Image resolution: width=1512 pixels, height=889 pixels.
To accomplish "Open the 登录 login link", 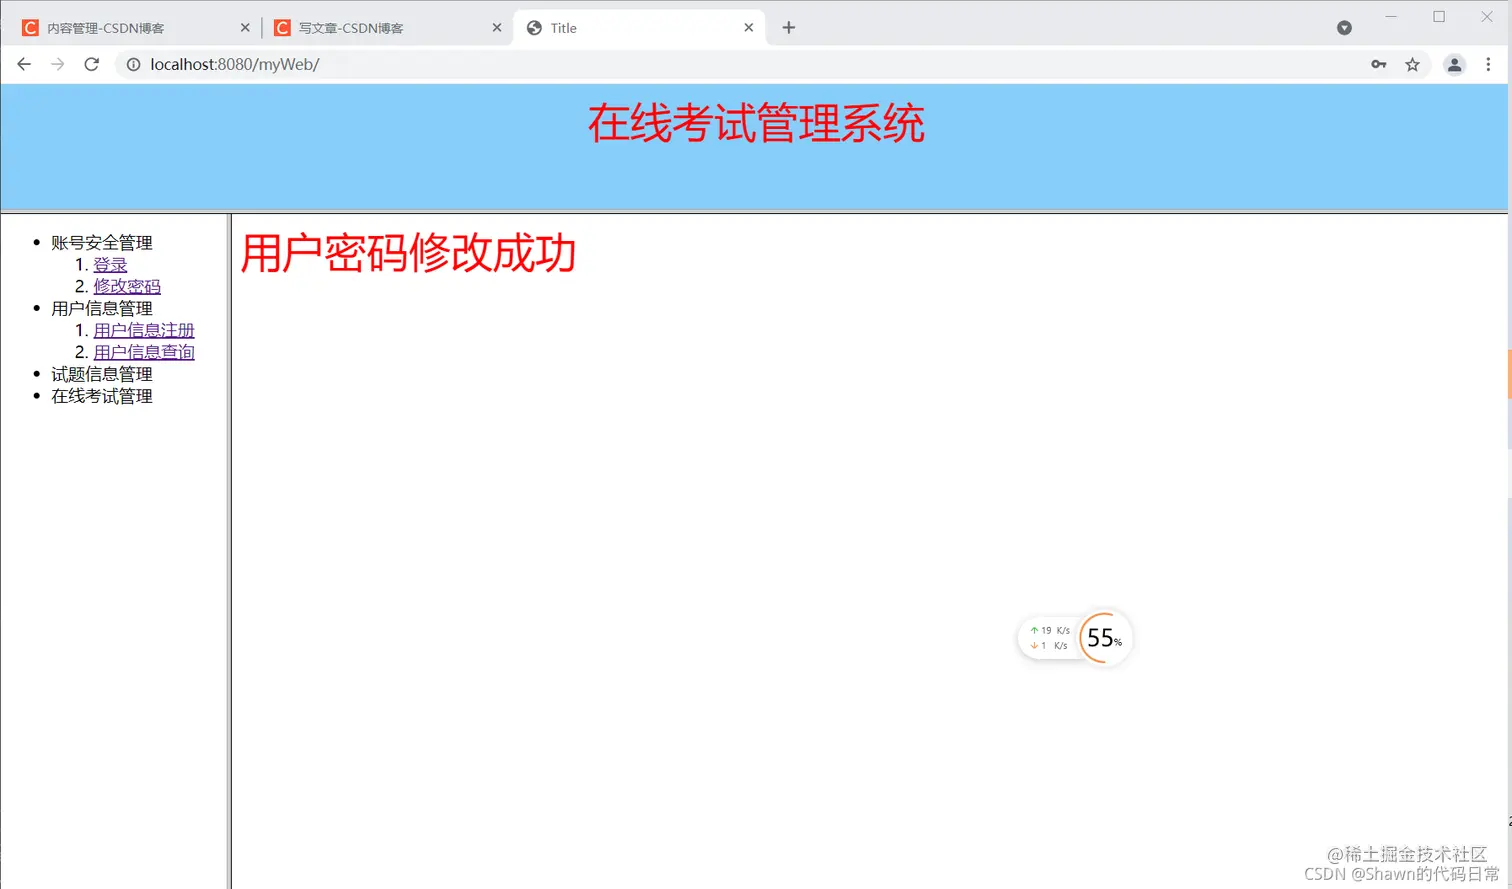I will click(110, 264).
